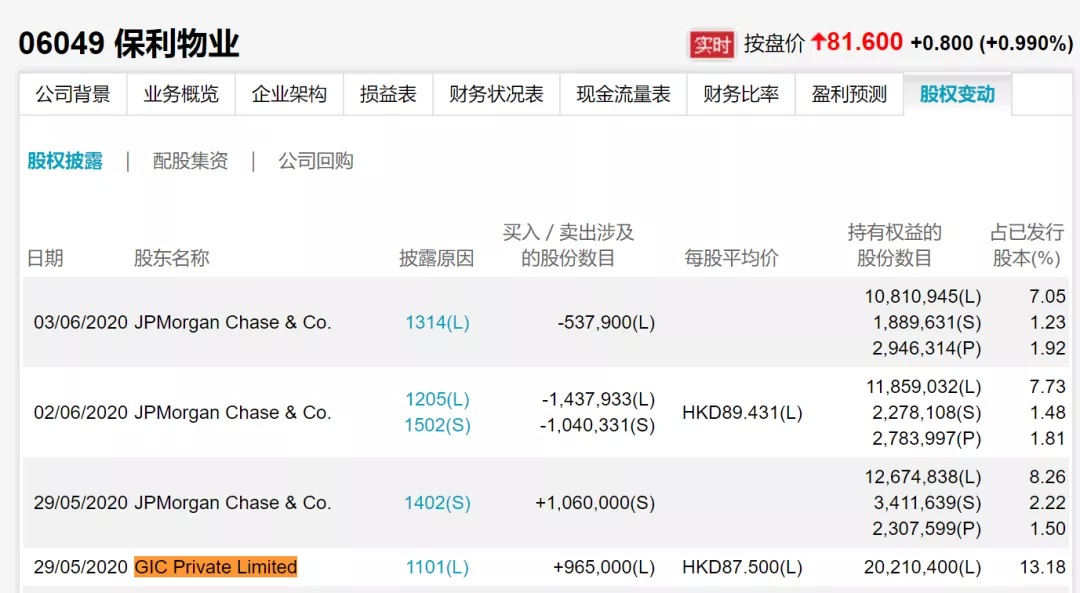Open disclosure reason link 1205(L)
This screenshot has height=593, width=1080.
click(437, 399)
